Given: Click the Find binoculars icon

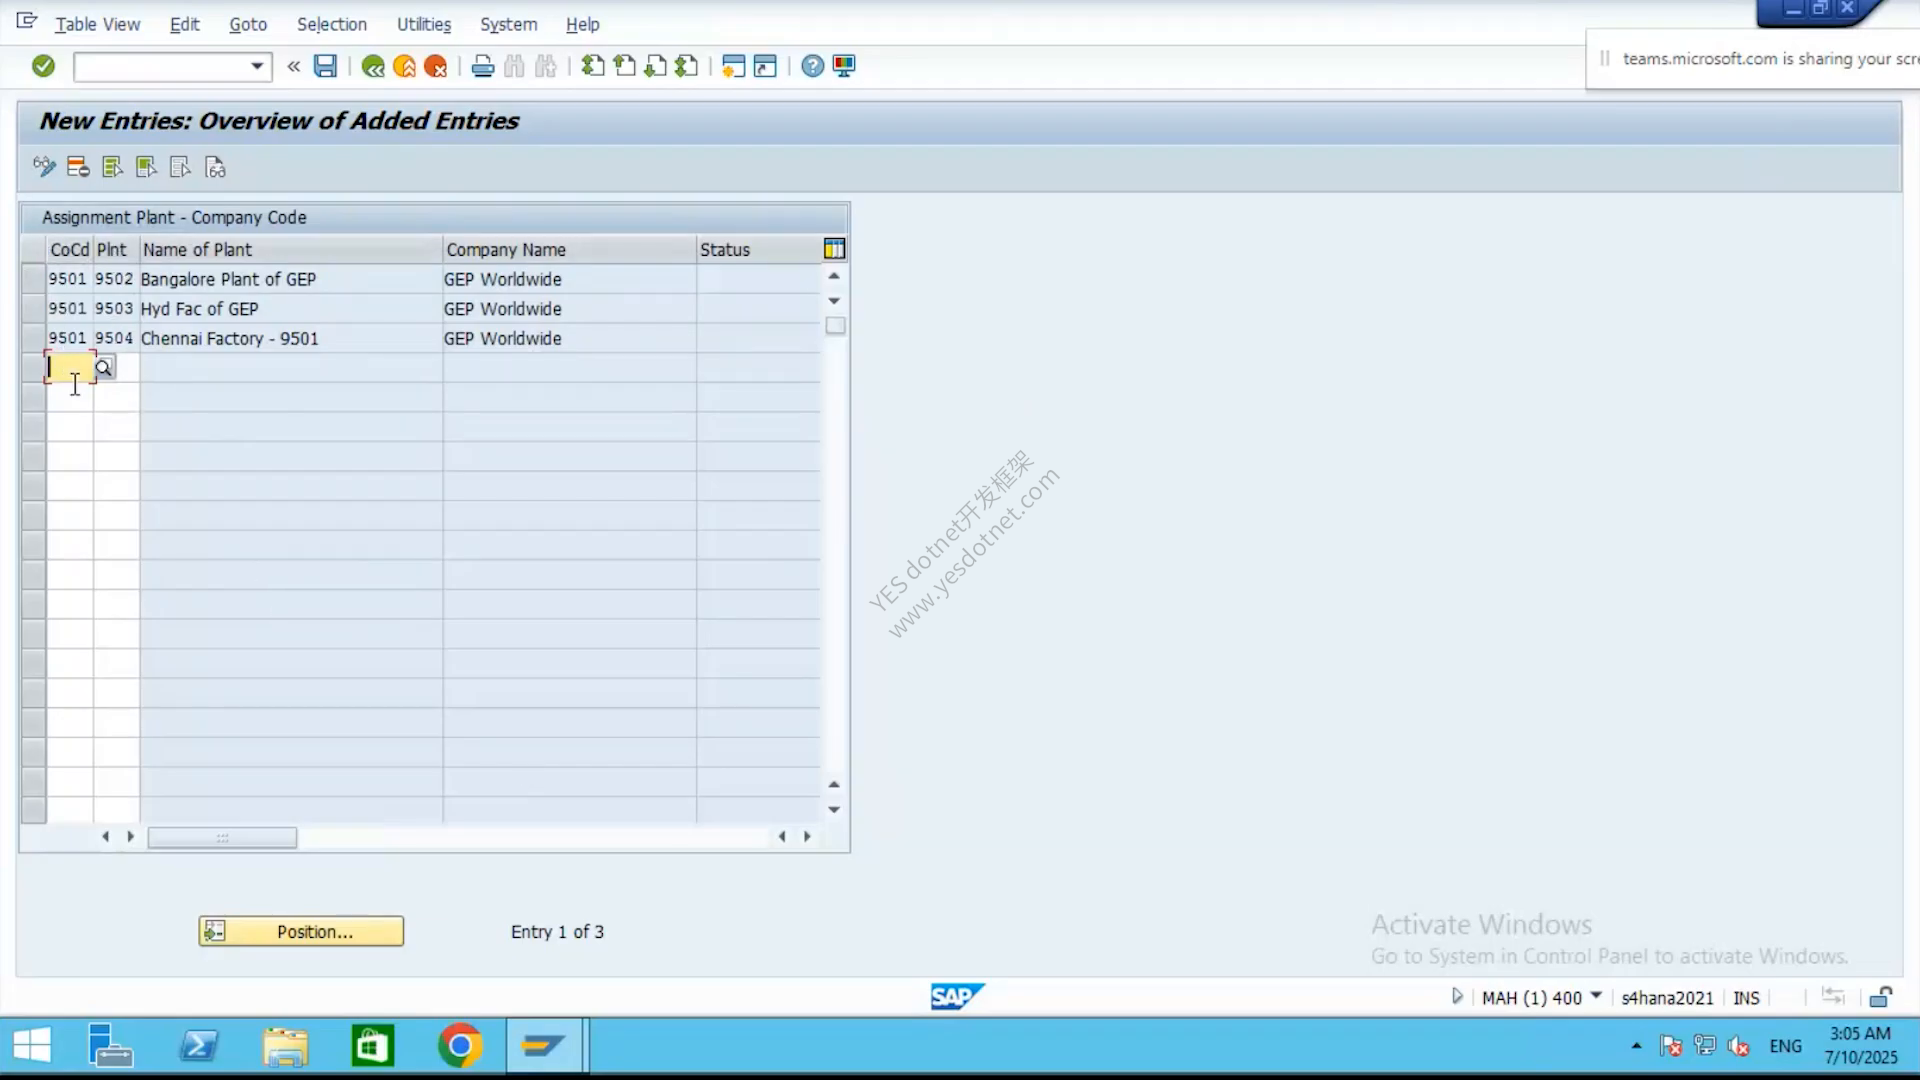Looking at the screenshot, I should click(x=514, y=66).
